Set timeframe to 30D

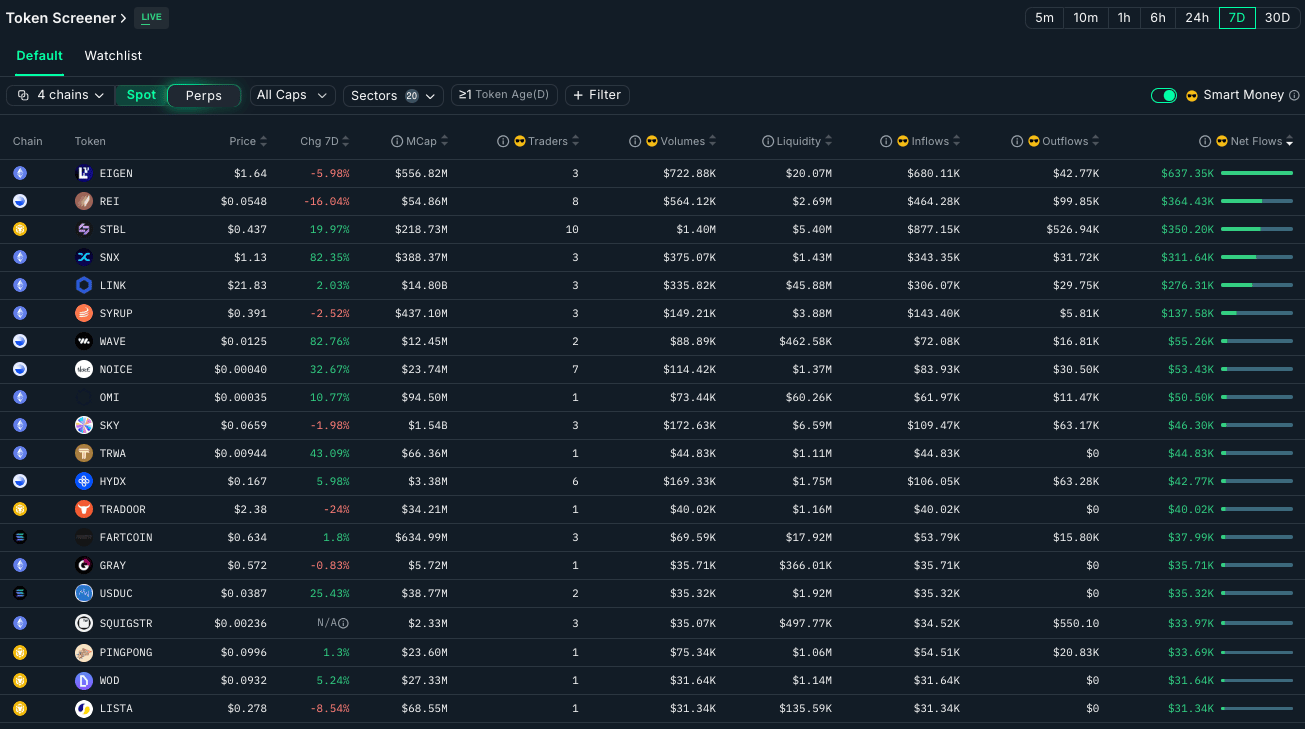(1277, 18)
